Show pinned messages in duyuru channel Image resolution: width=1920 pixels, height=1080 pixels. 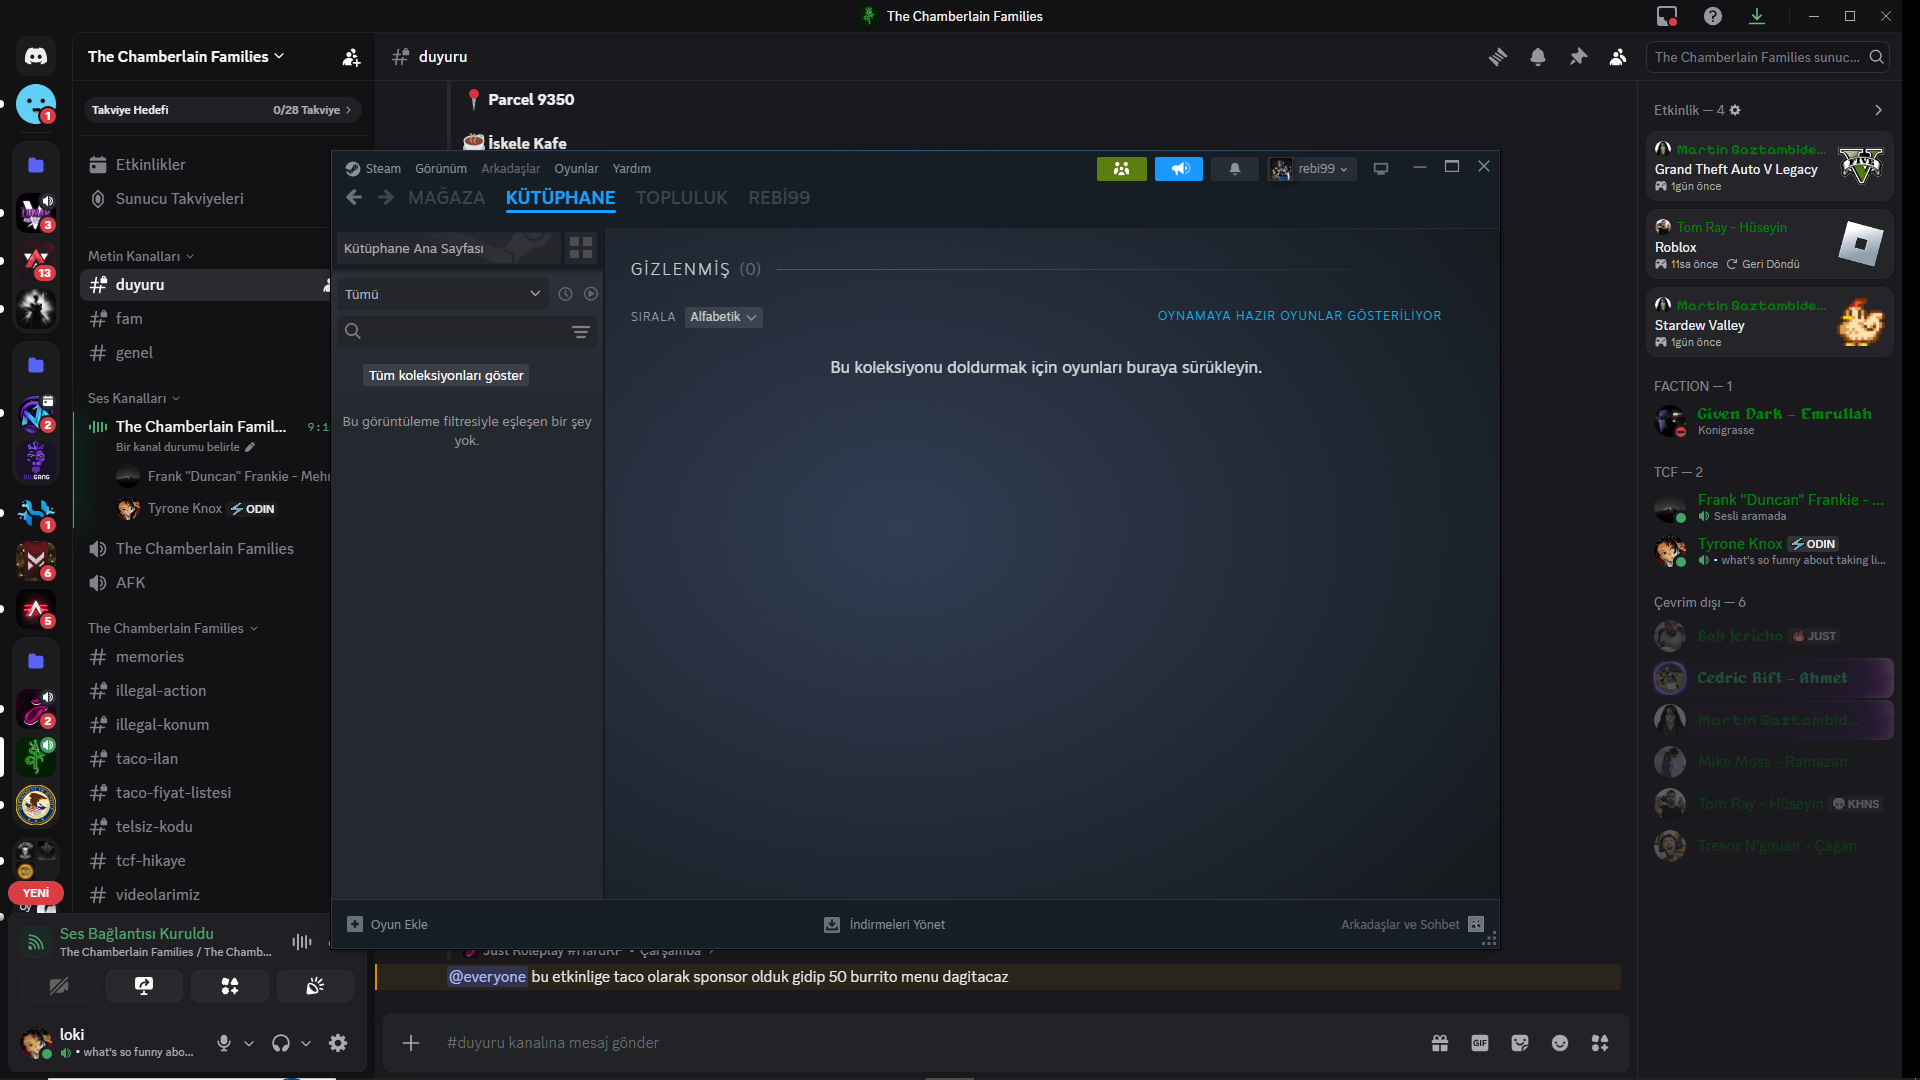(x=1578, y=57)
